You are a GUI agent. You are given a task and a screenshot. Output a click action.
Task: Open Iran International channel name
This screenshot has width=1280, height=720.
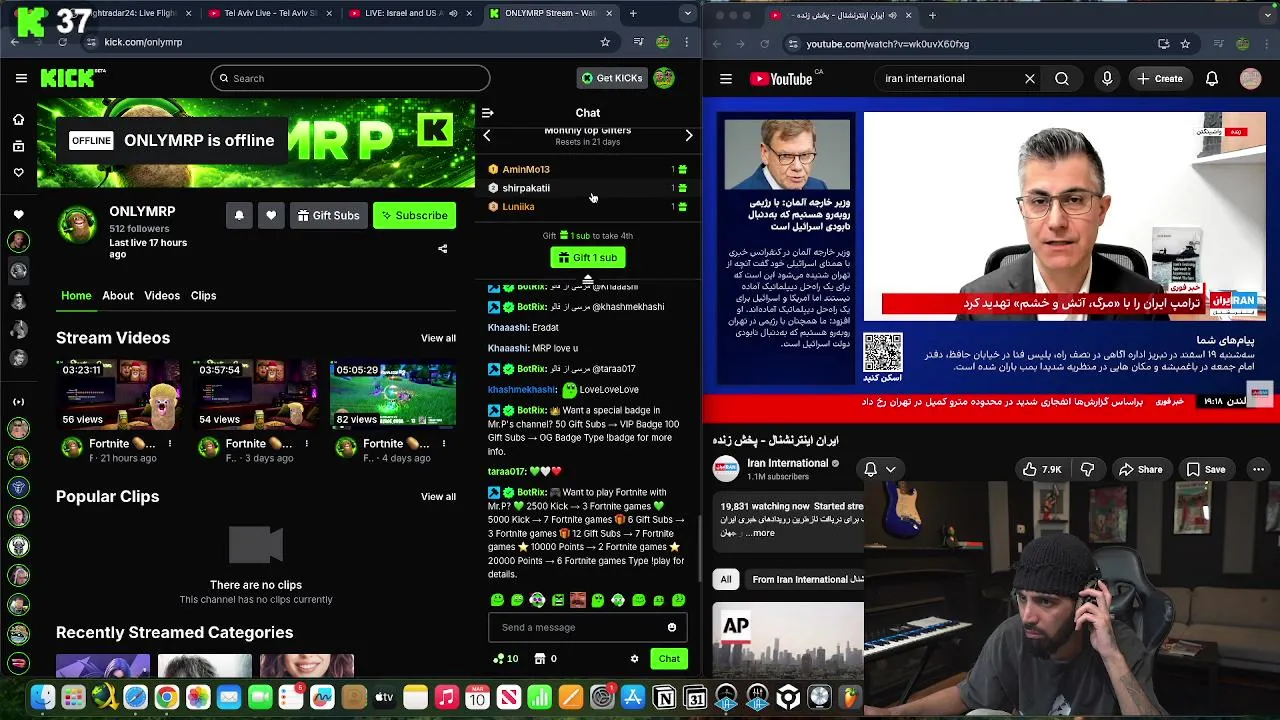(788, 463)
